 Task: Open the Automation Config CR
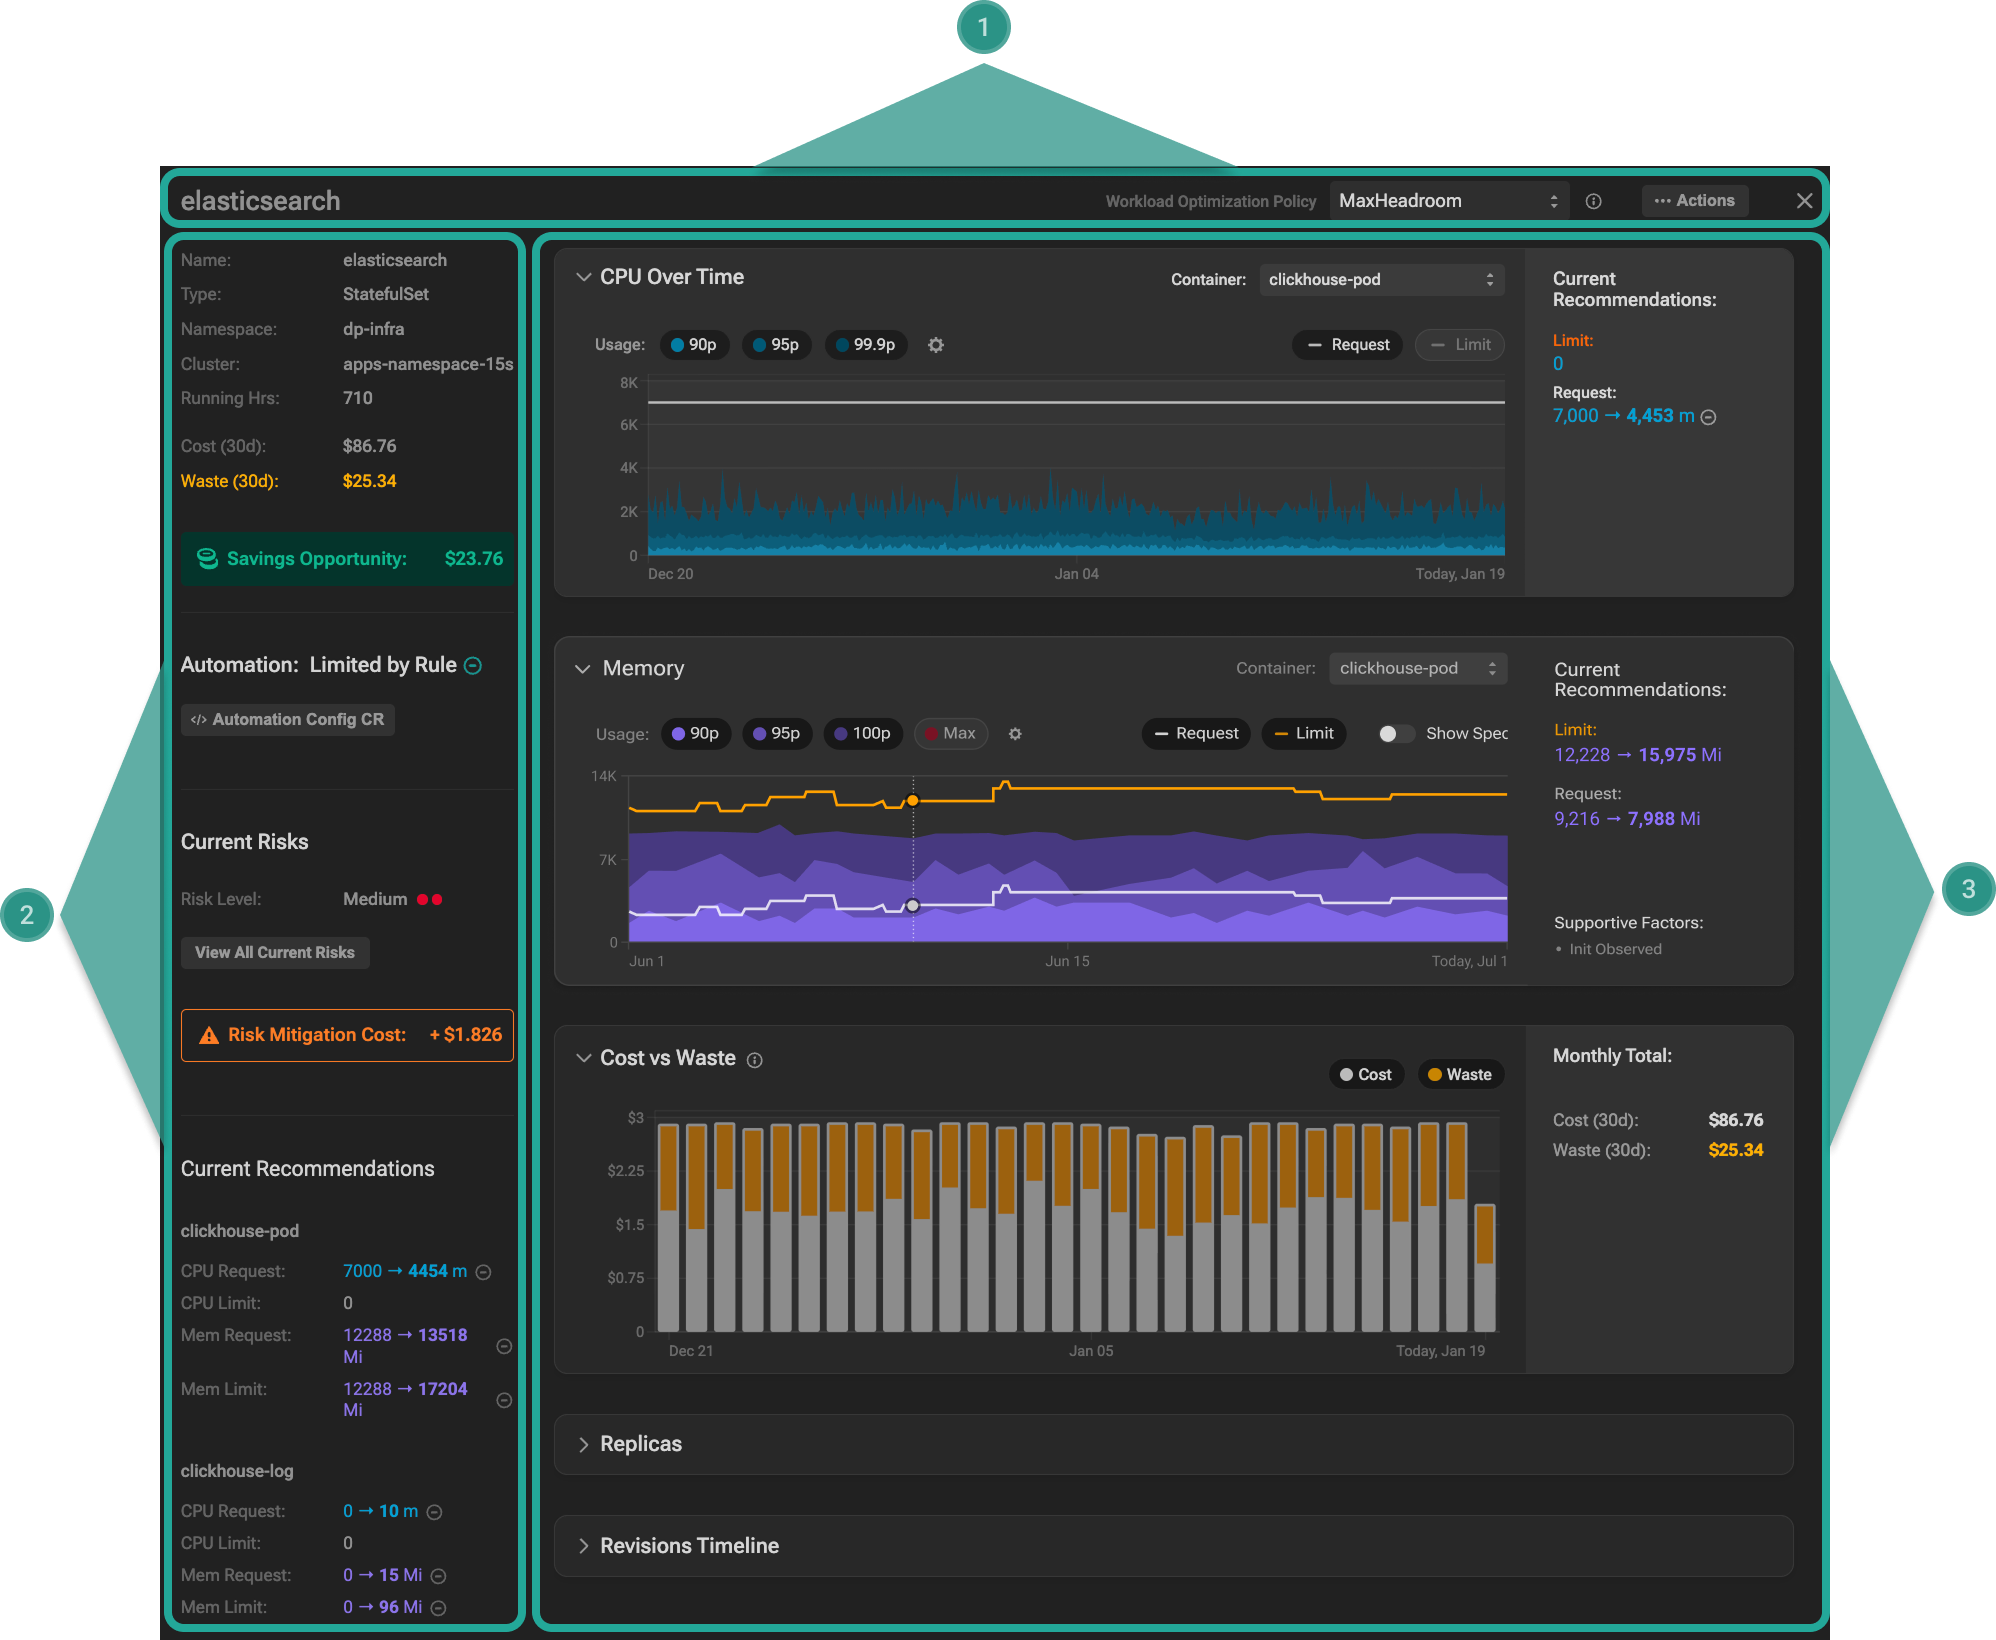[x=288, y=720]
